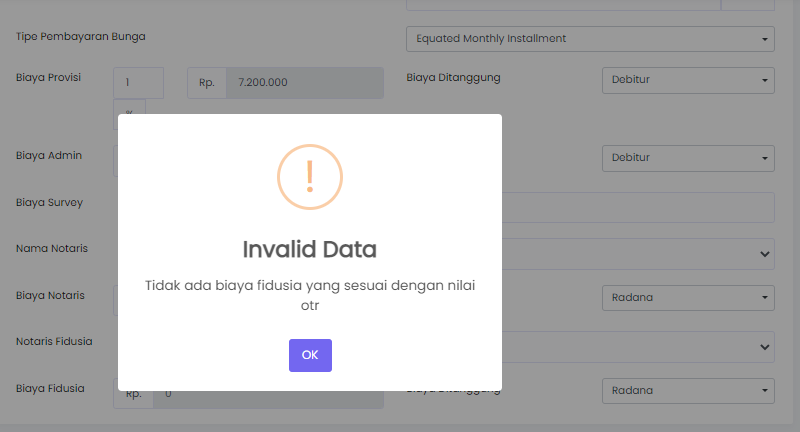Click the Biaya Provisi label

pyautogui.click(x=48, y=78)
